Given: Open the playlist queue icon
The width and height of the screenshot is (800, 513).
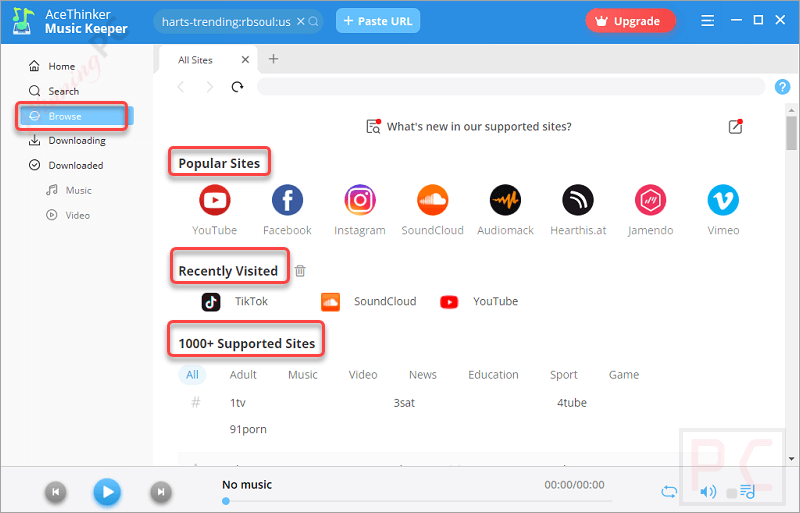Looking at the screenshot, I should (747, 492).
